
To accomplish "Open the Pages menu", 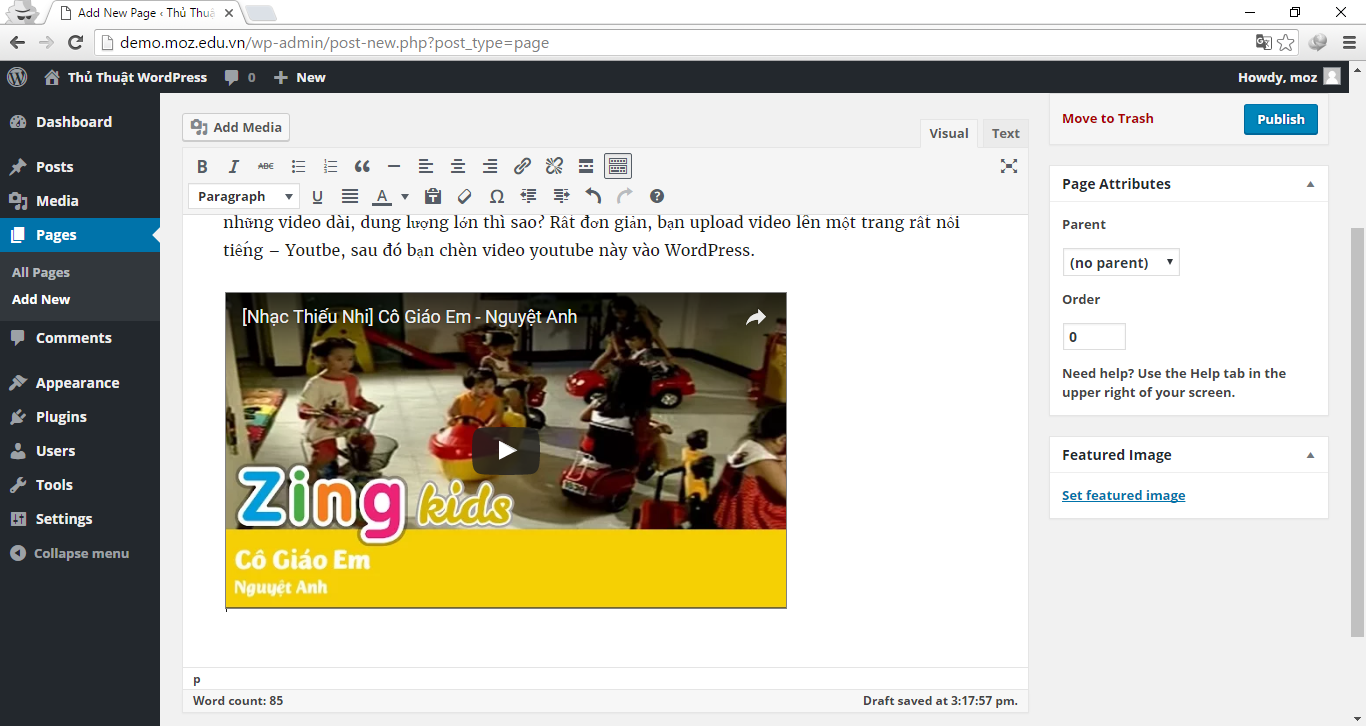I will point(80,235).
